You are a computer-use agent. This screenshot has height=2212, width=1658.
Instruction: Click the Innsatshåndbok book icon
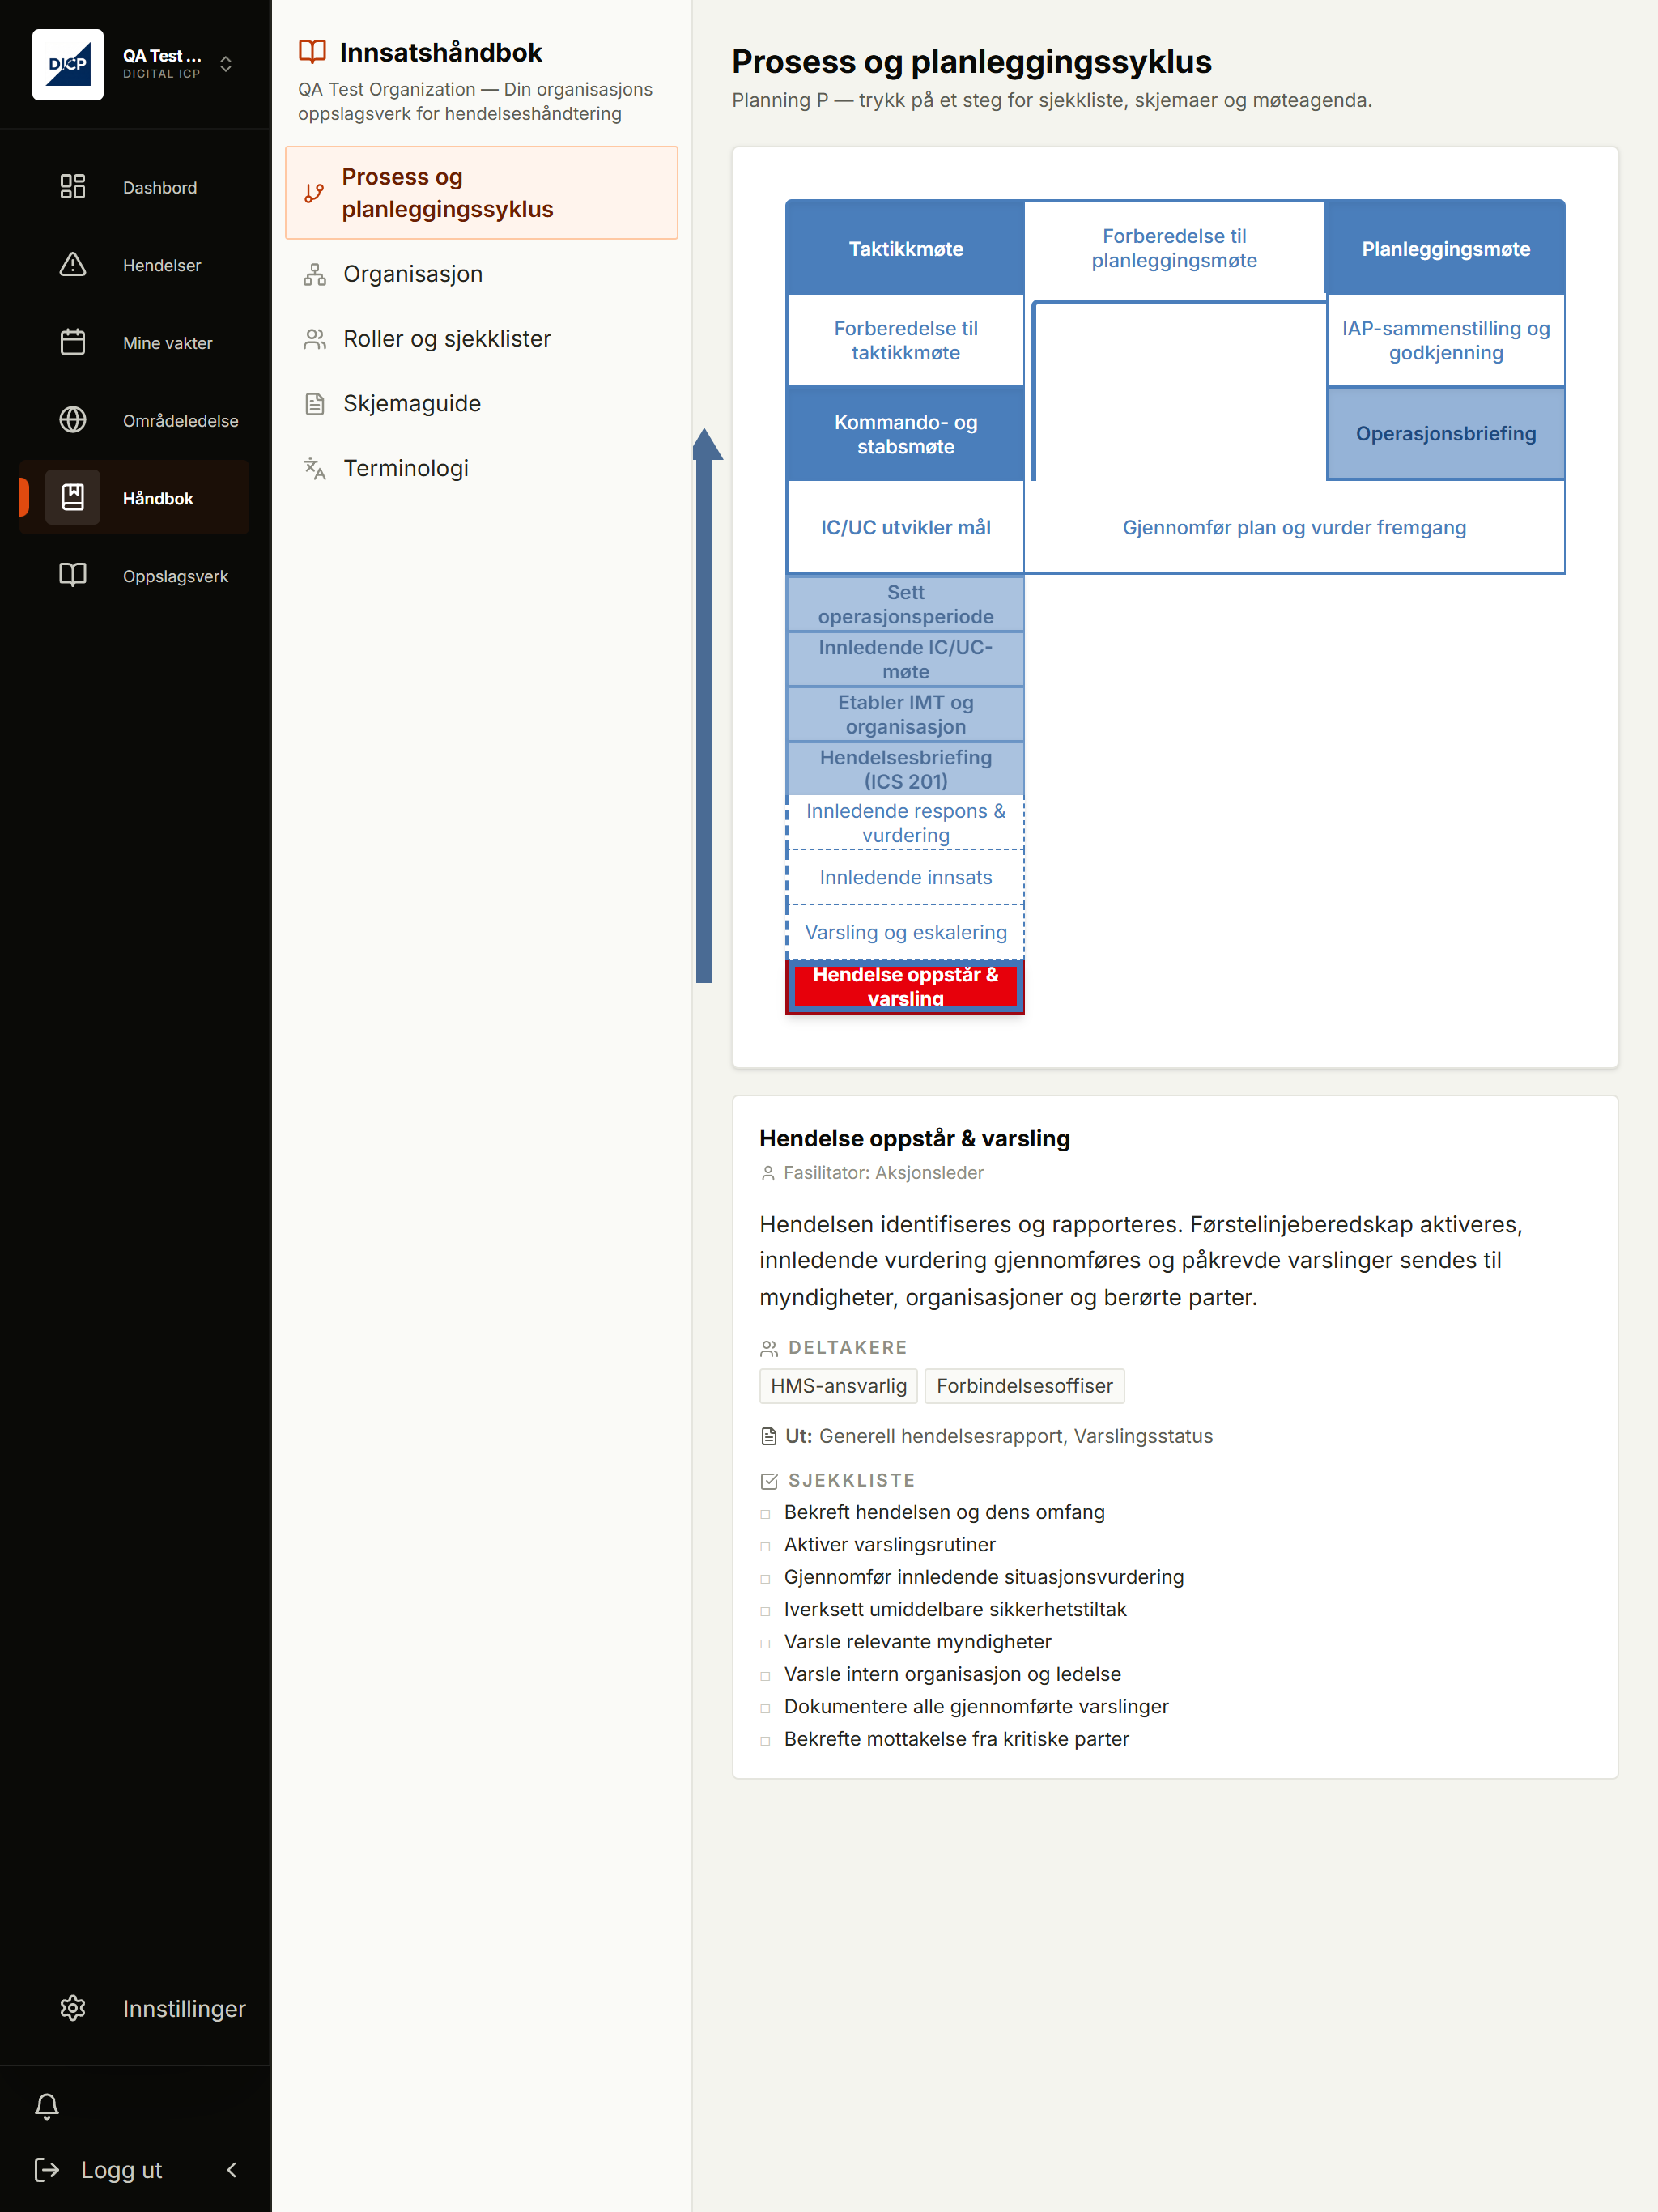pyautogui.click(x=313, y=52)
